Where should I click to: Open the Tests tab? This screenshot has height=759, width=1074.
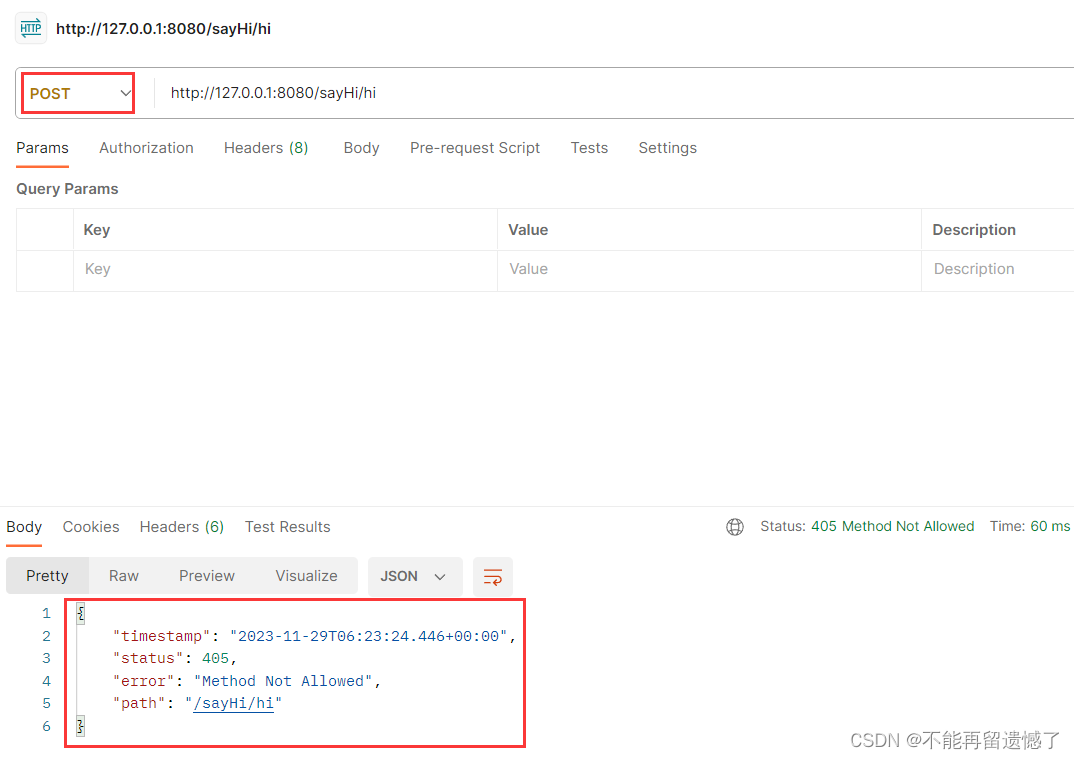click(x=589, y=148)
